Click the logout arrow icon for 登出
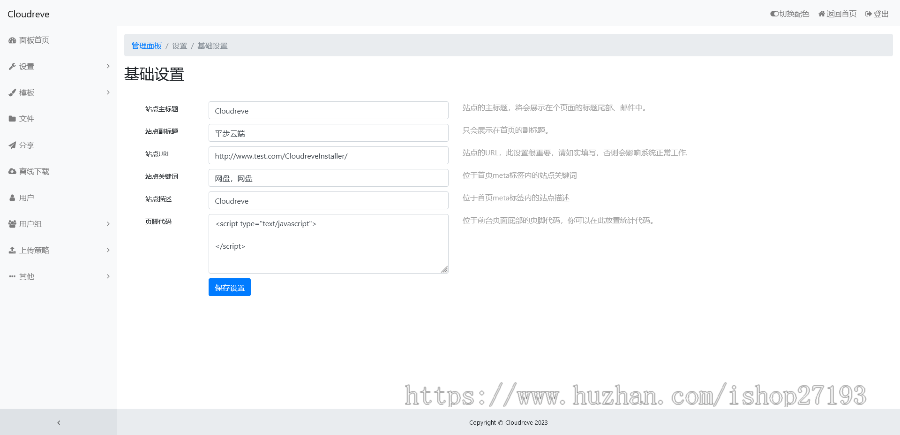Screen dimensions: 900x435 click(868, 14)
